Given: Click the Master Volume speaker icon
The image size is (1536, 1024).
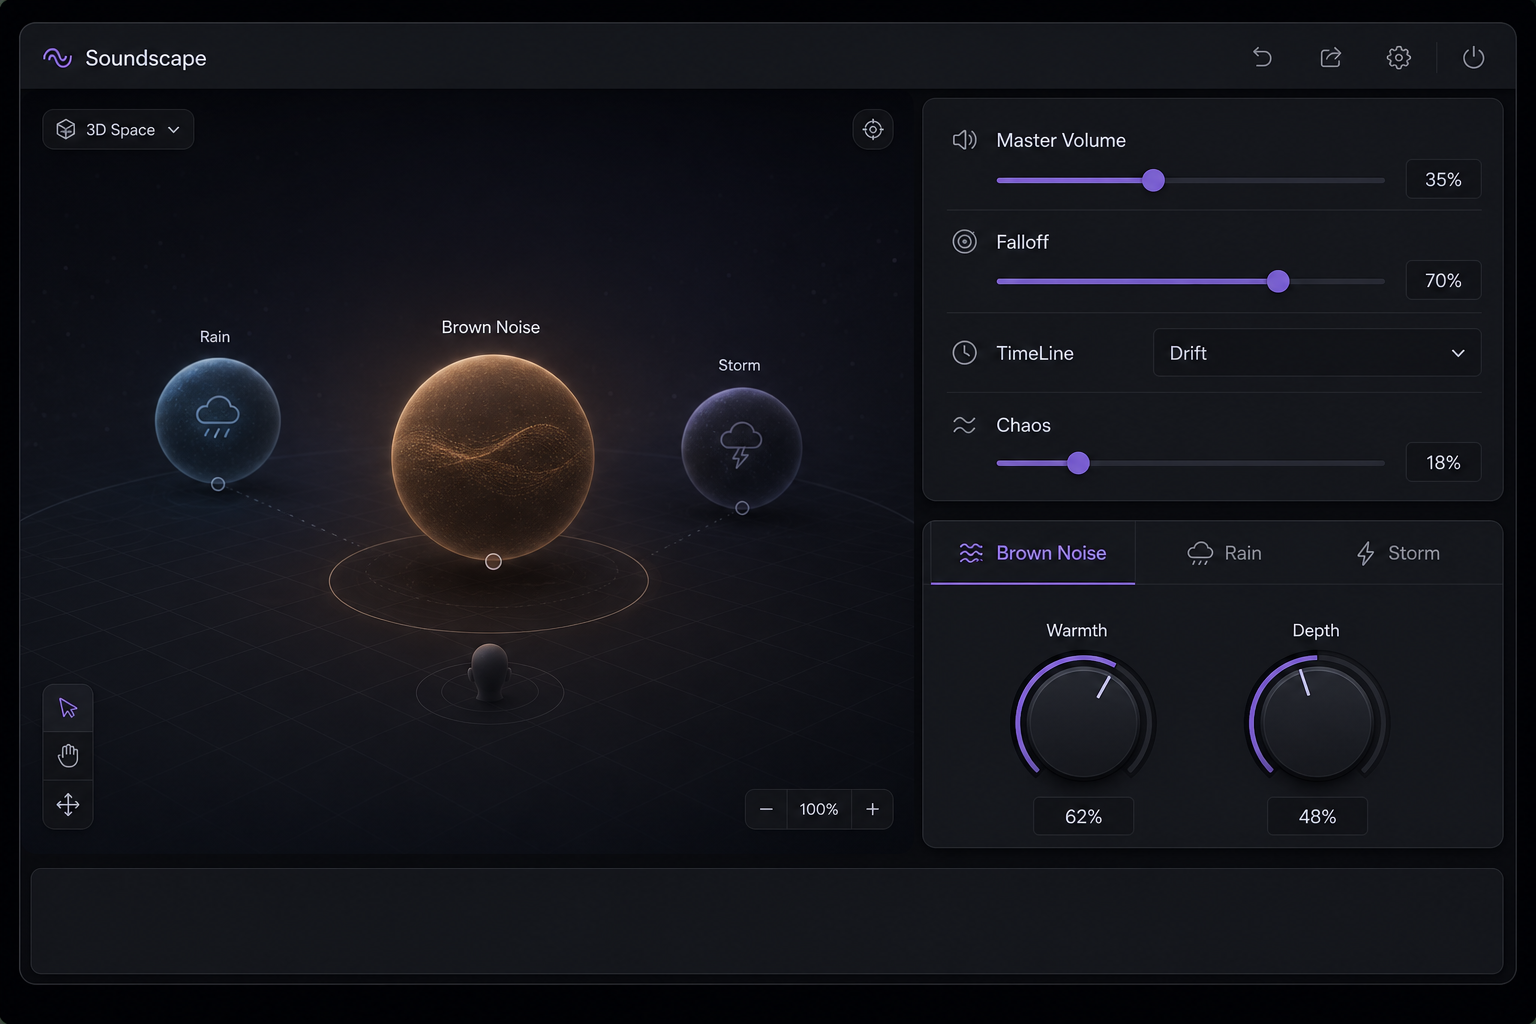Looking at the screenshot, I should coord(964,140).
